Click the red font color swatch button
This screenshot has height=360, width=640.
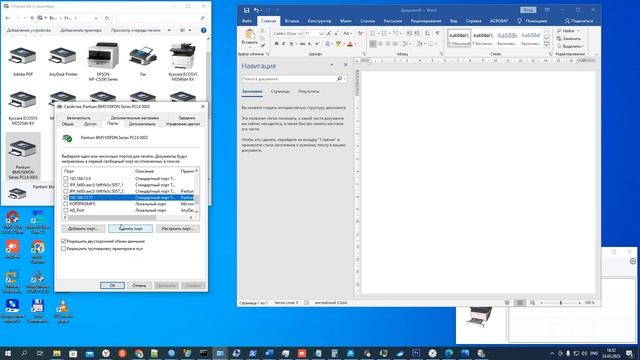pos(350,44)
